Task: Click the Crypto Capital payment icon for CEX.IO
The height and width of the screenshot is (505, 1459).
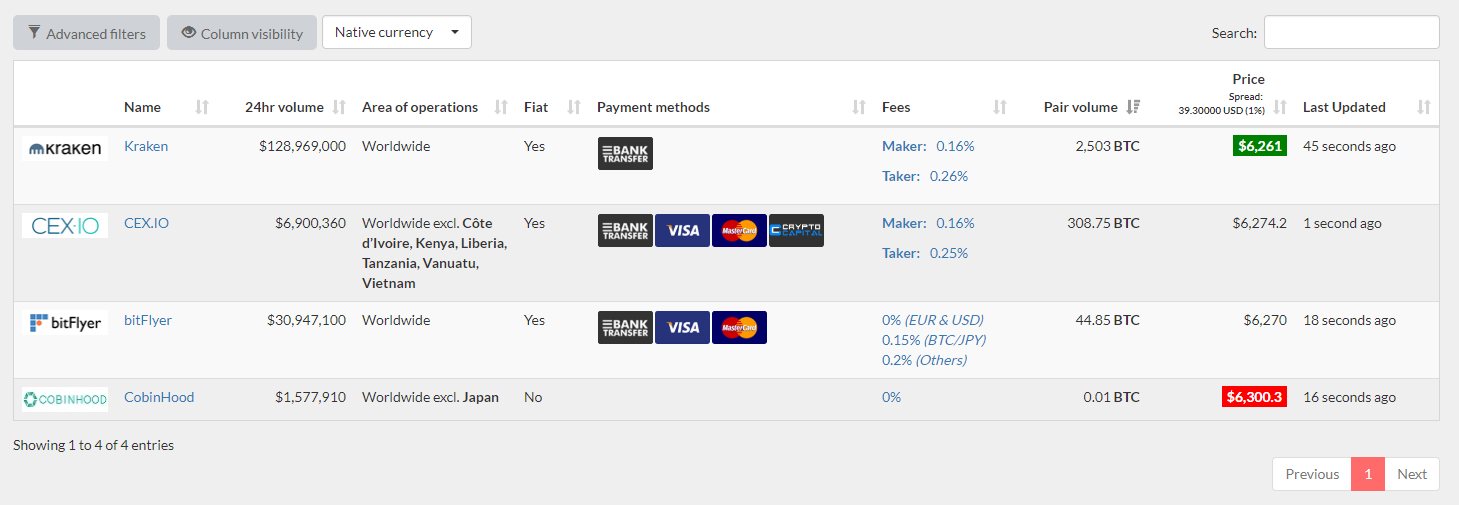Action: coord(796,230)
